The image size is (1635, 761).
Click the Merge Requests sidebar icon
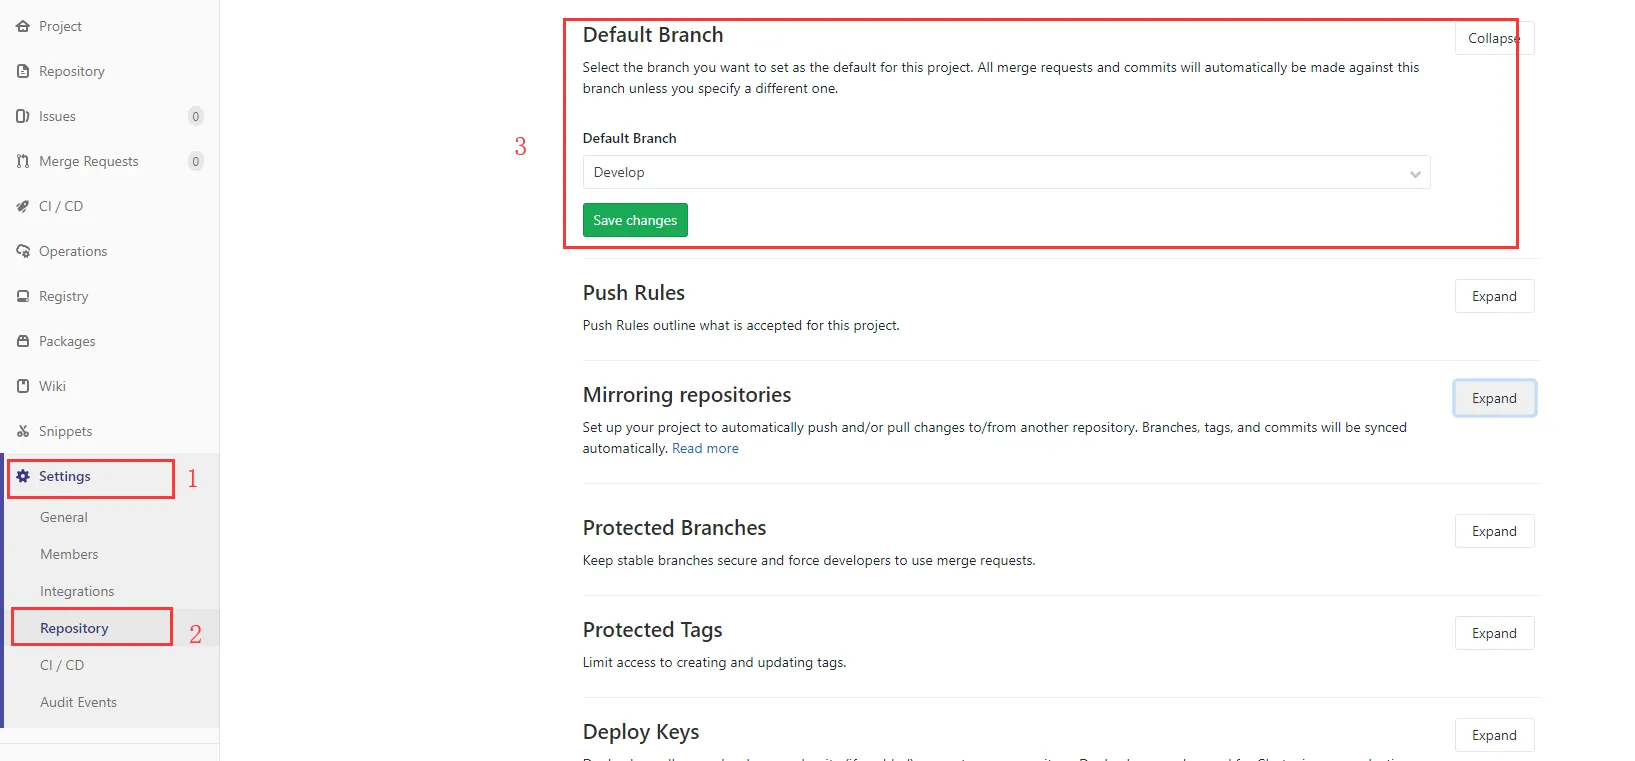coord(88,161)
